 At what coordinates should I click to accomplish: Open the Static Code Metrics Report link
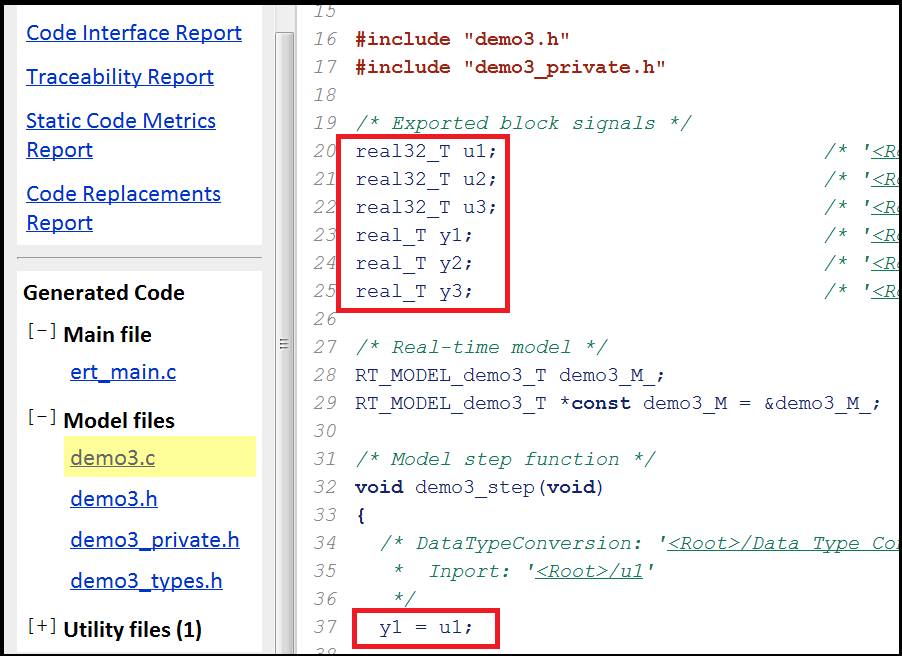coord(121,135)
